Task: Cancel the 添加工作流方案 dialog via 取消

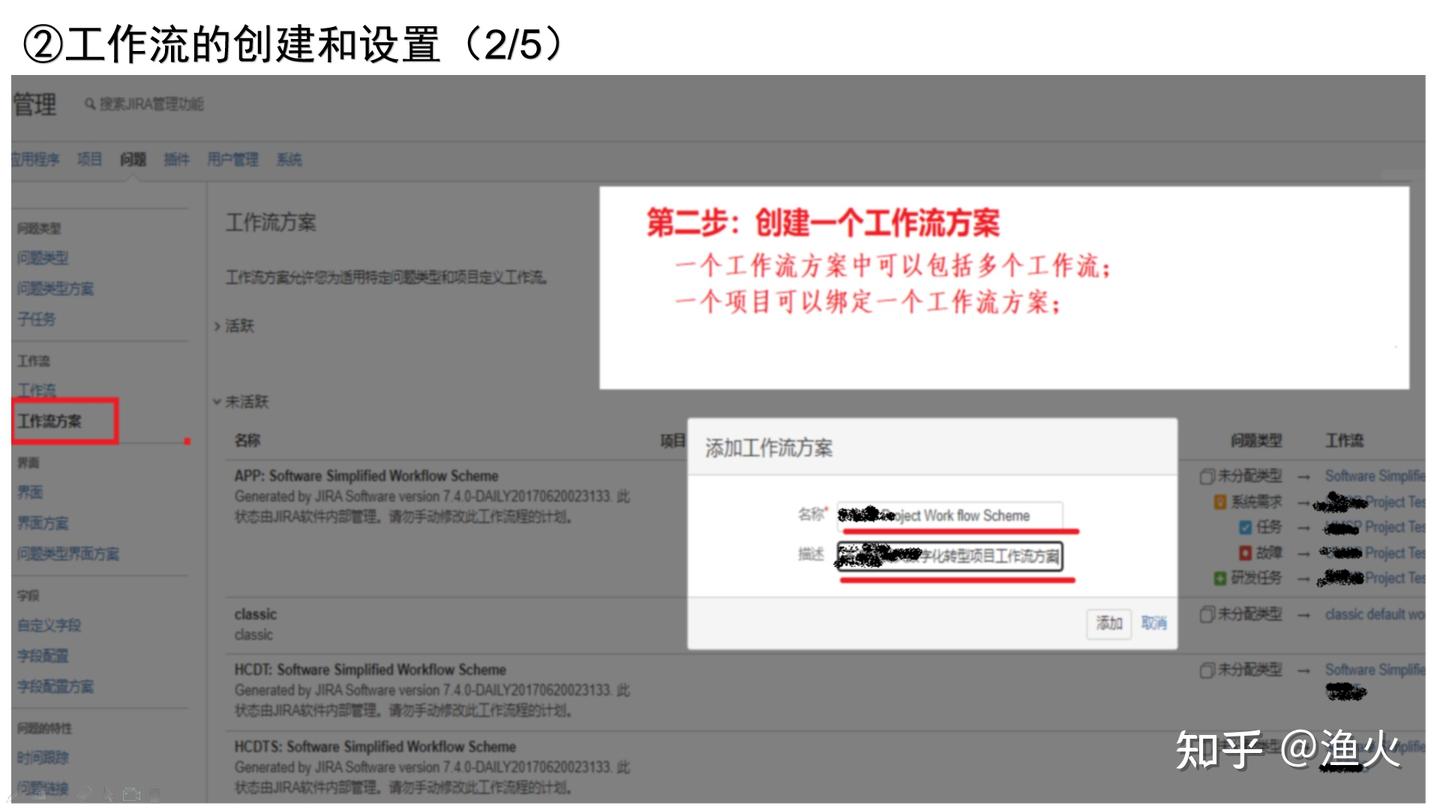Action: [1154, 623]
